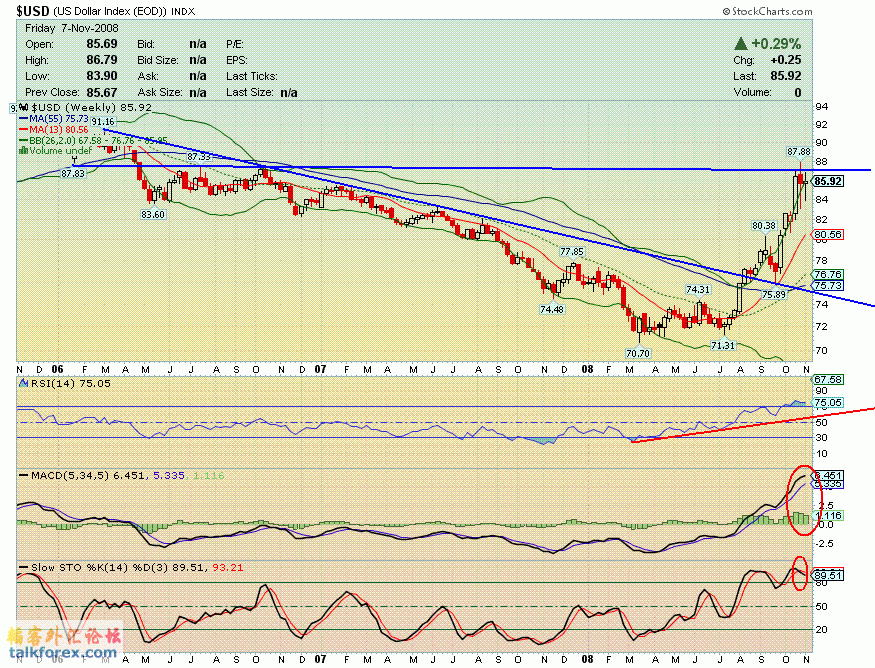Click the INDX exchange label

pyautogui.click(x=182, y=11)
